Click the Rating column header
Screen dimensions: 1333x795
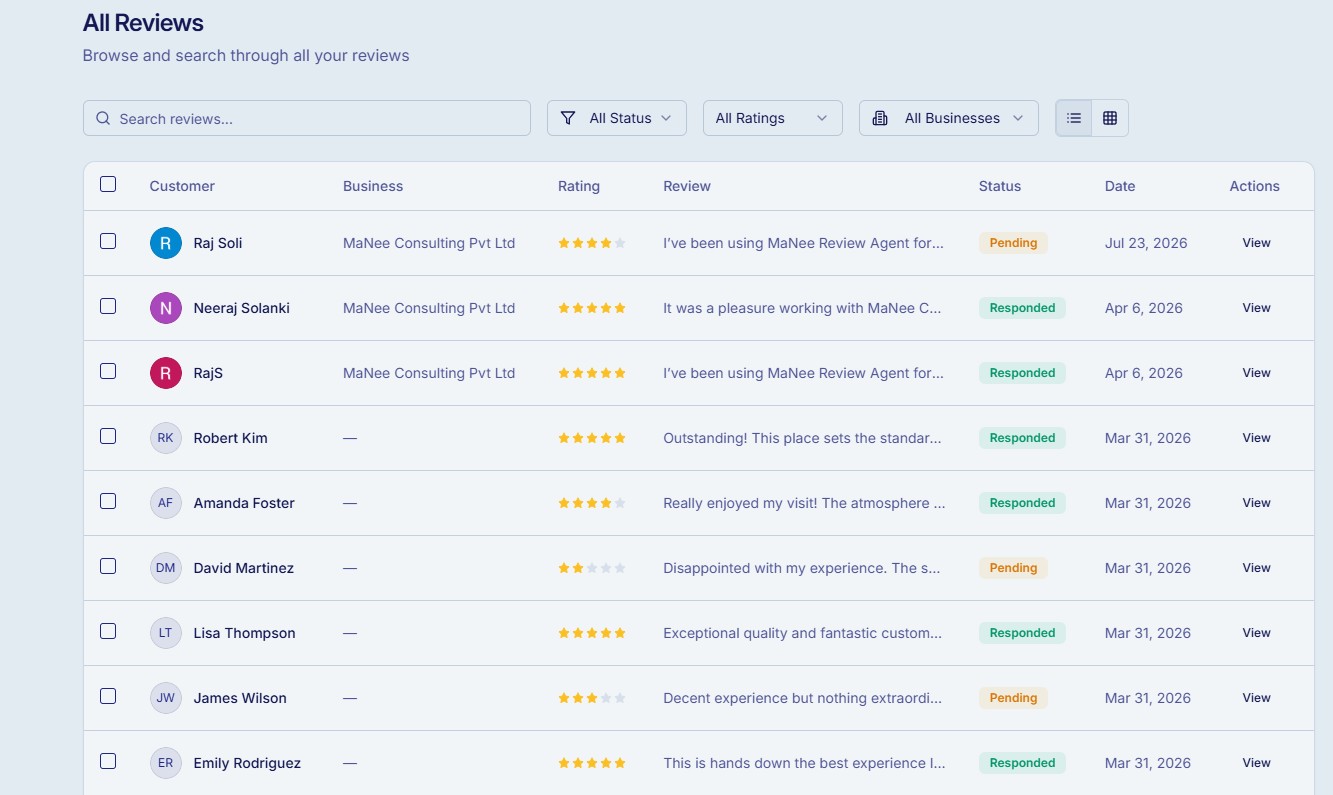tap(579, 186)
